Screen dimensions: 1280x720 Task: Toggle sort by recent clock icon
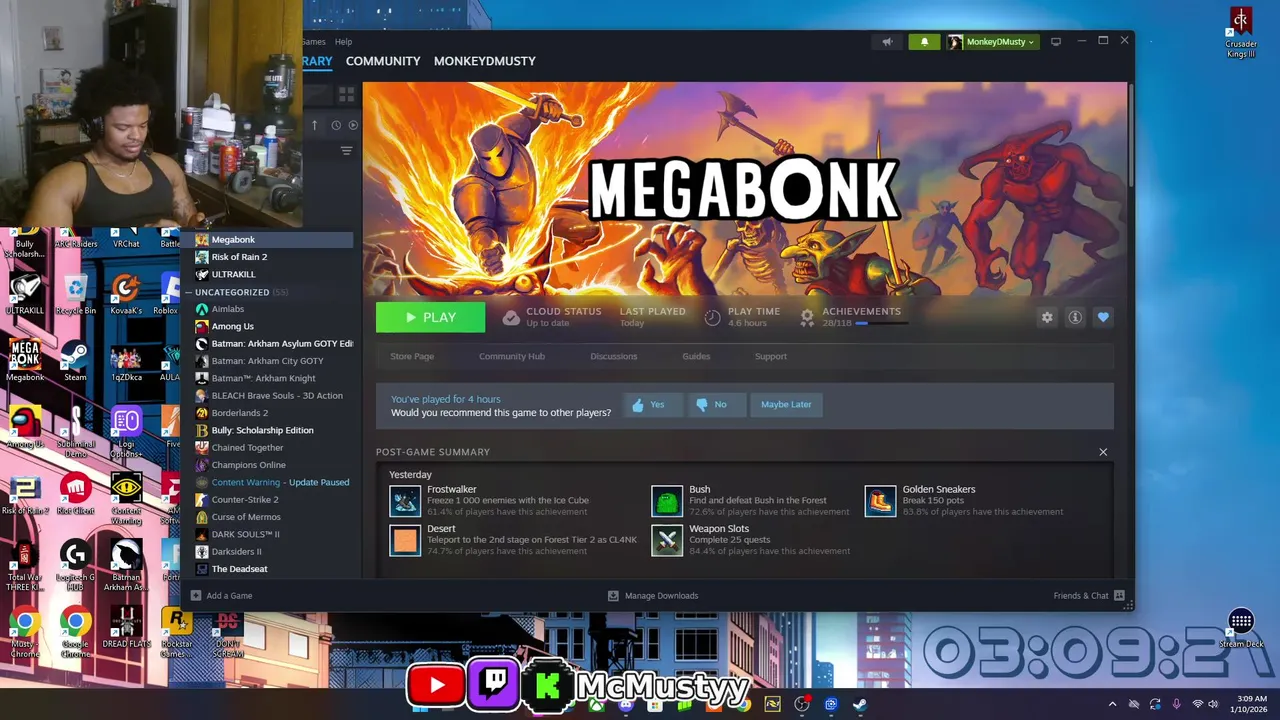(336, 125)
